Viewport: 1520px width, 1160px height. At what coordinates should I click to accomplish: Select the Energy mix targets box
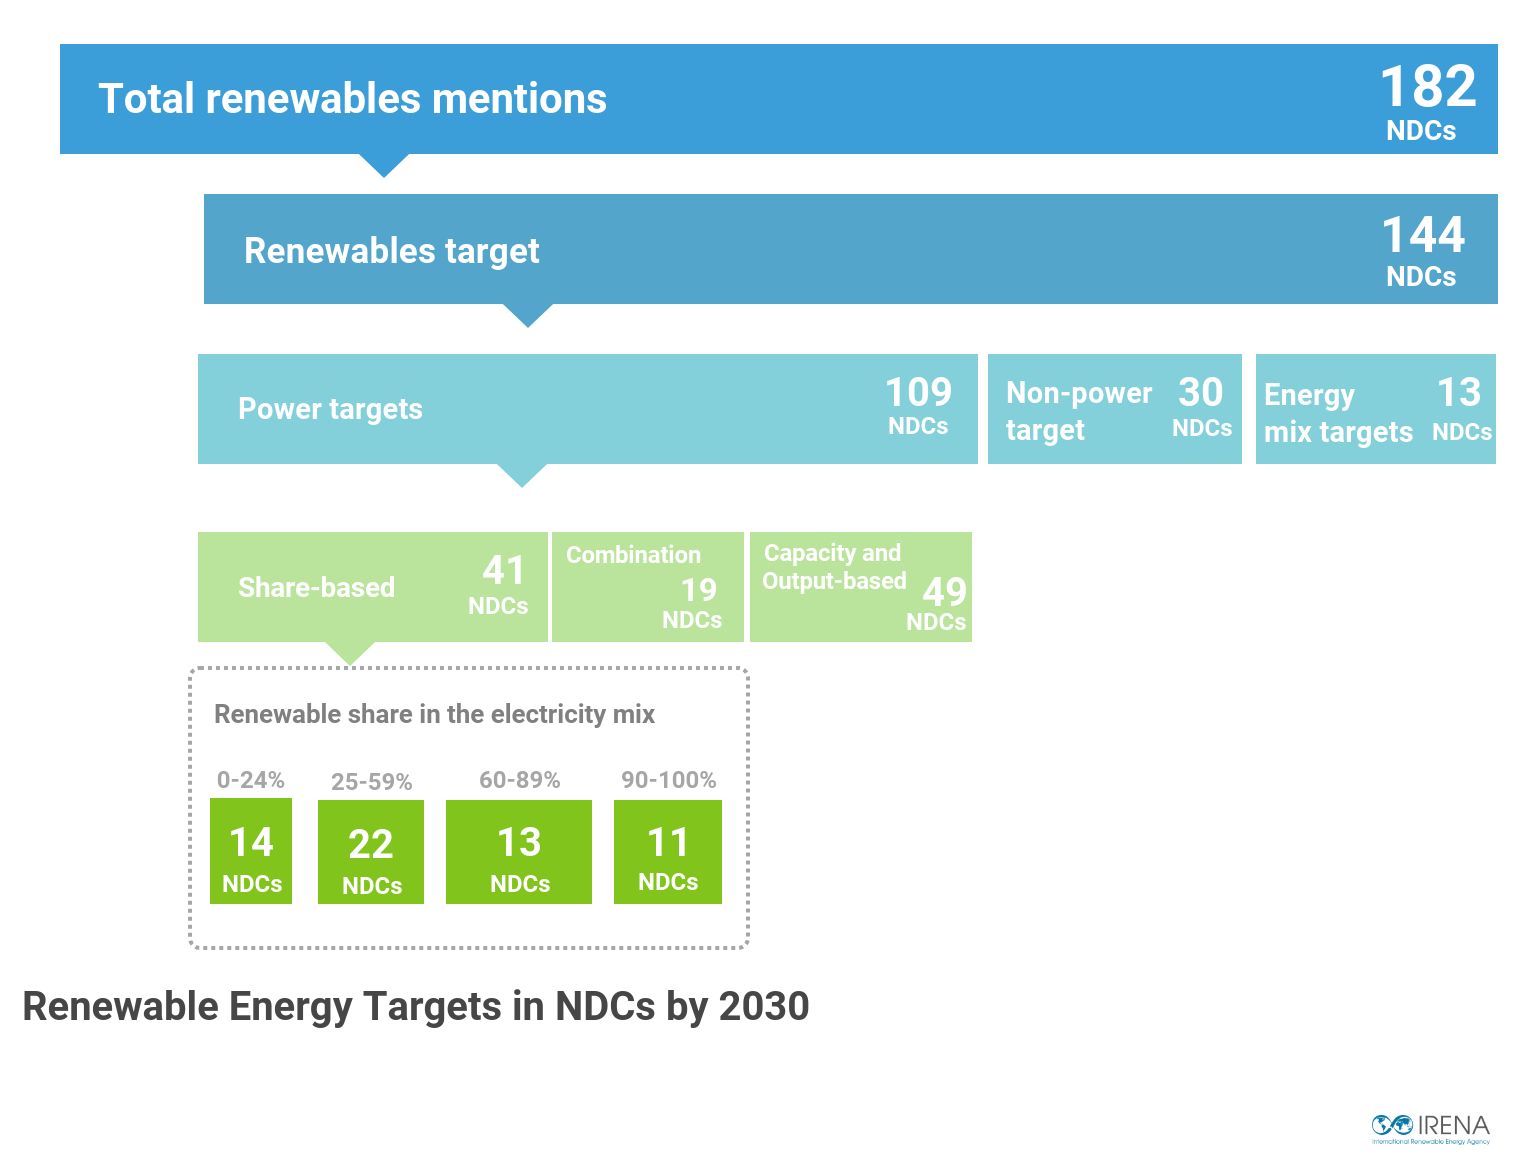(1376, 409)
